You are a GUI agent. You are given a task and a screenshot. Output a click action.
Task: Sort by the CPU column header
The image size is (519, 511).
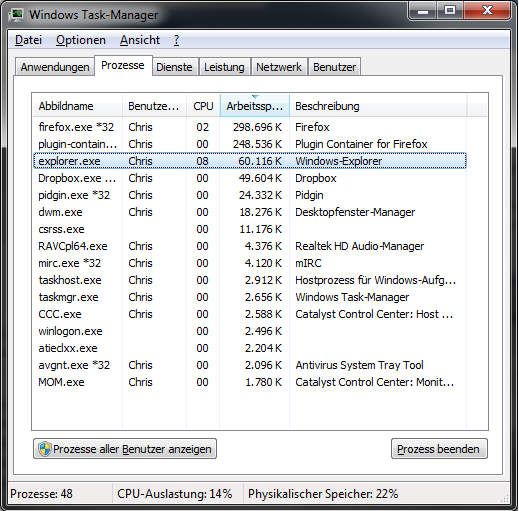(x=203, y=106)
